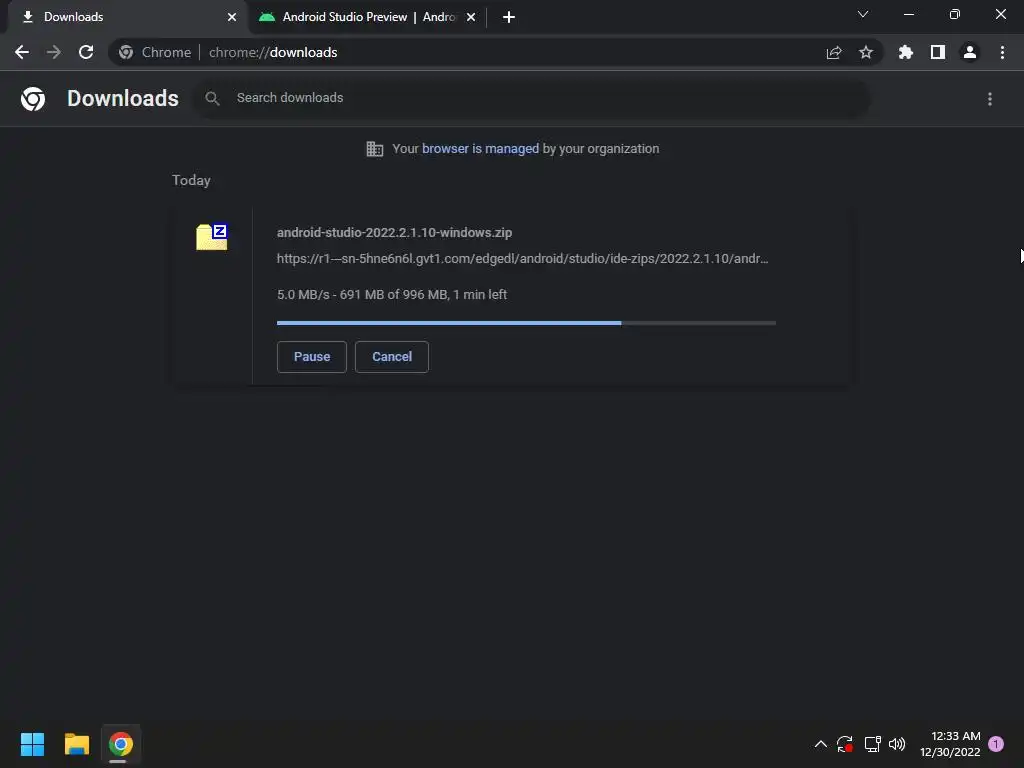Close the Android Studio Preview tab

pyautogui.click(x=471, y=17)
